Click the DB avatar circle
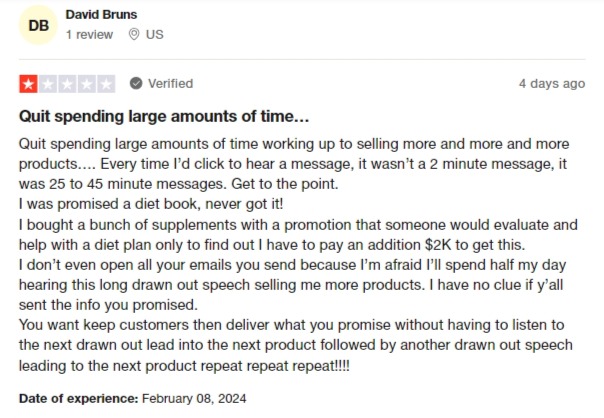The width and height of the screenshot is (604, 418). pyautogui.click(x=38, y=25)
